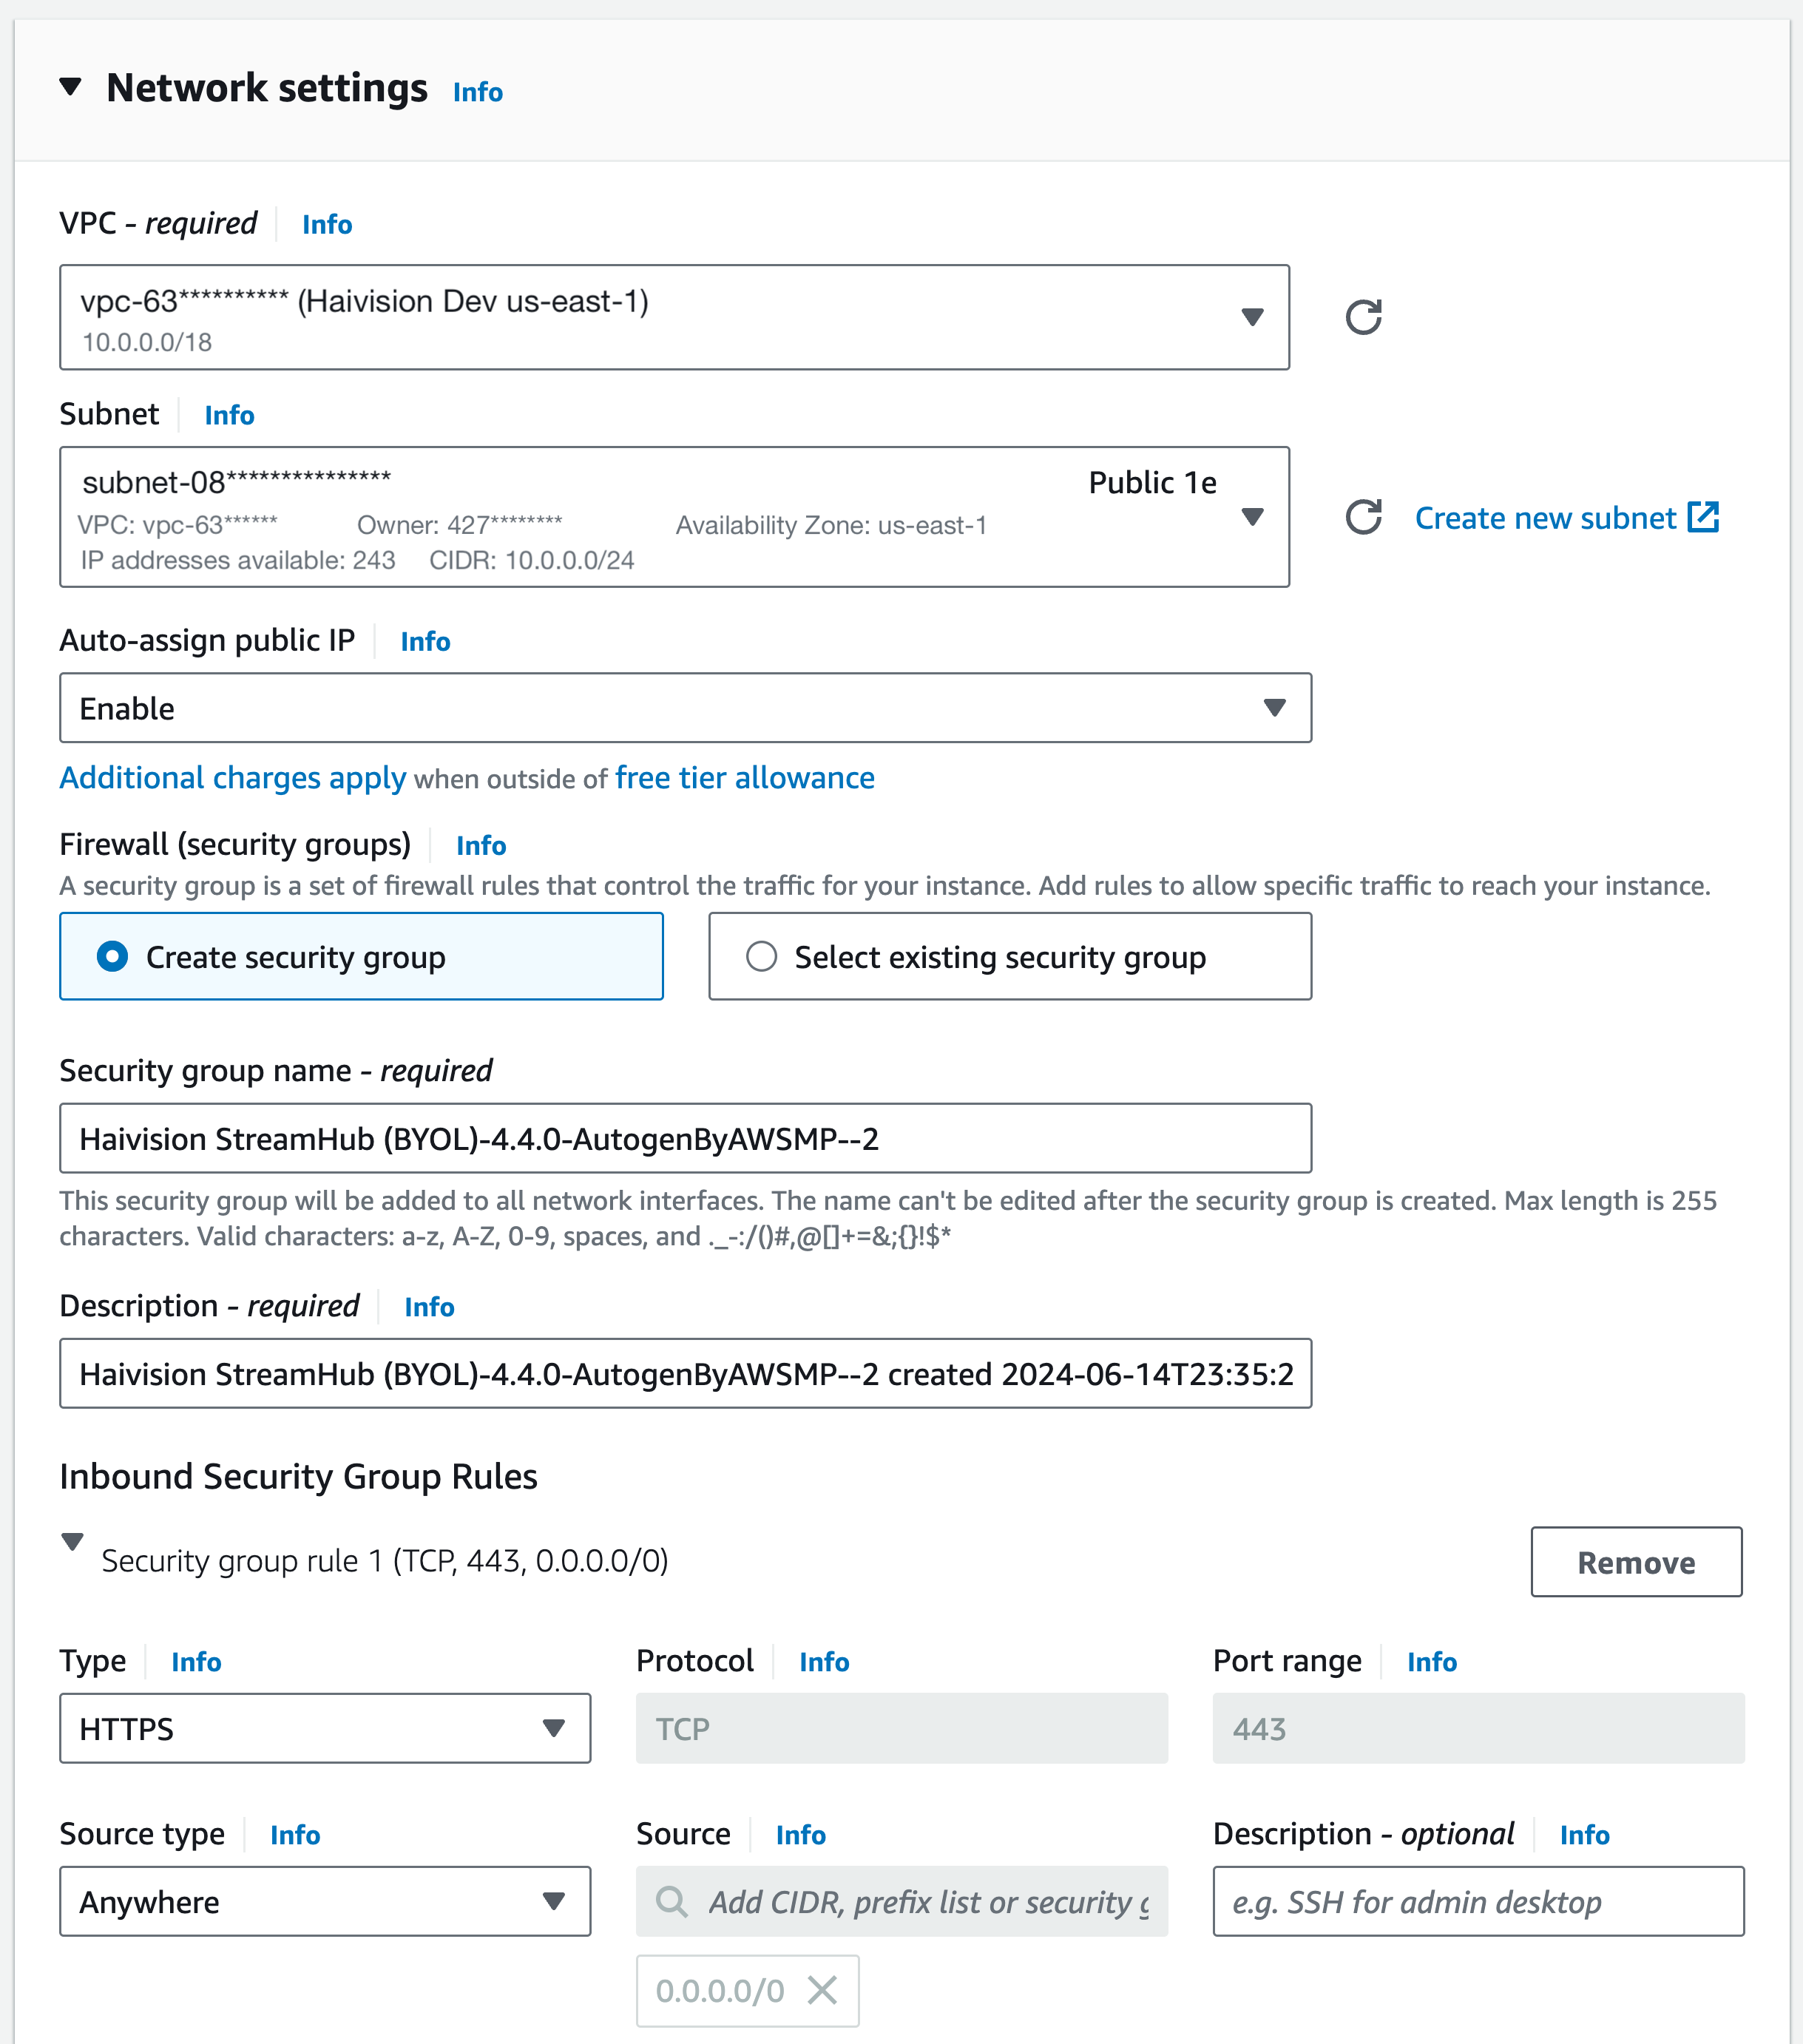1803x2044 pixels.
Task: Open the VPC dropdown
Action: [x=1251, y=317]
